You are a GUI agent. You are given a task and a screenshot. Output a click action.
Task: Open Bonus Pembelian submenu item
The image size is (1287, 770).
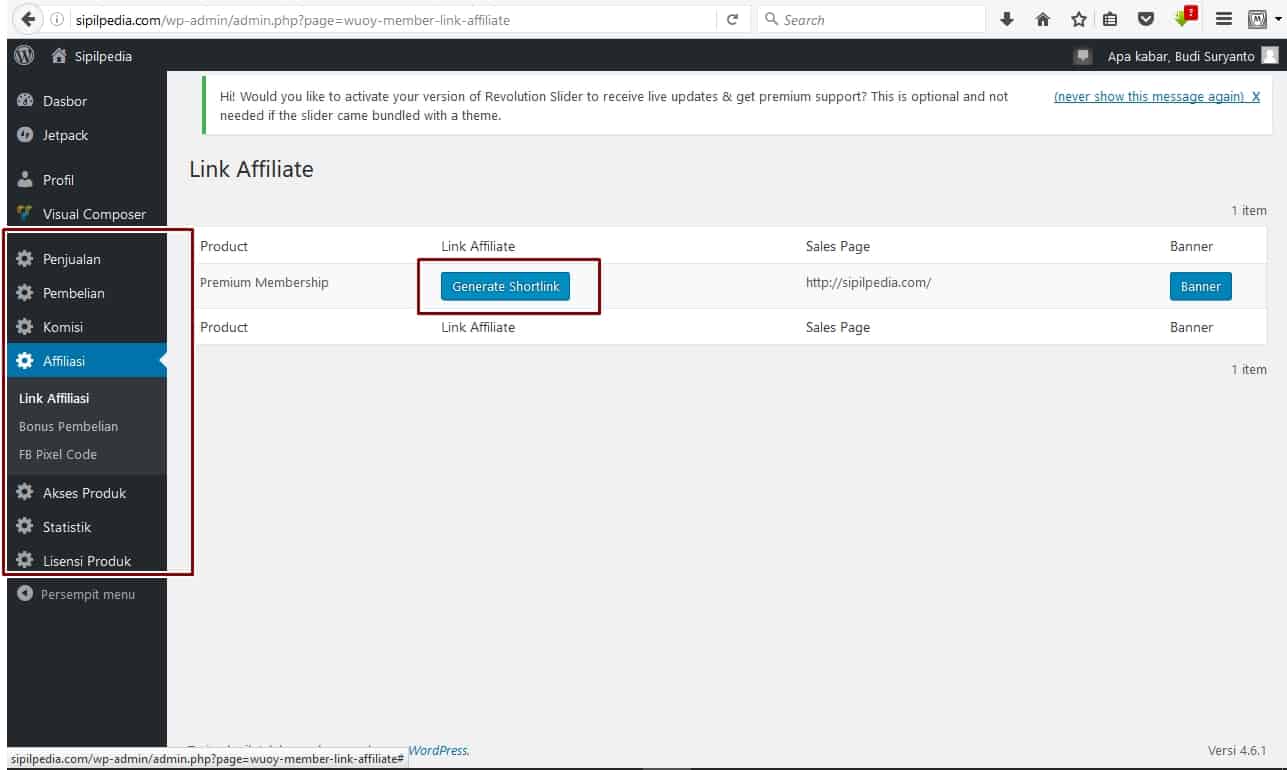pyautogui.click(x=68, y=426)
